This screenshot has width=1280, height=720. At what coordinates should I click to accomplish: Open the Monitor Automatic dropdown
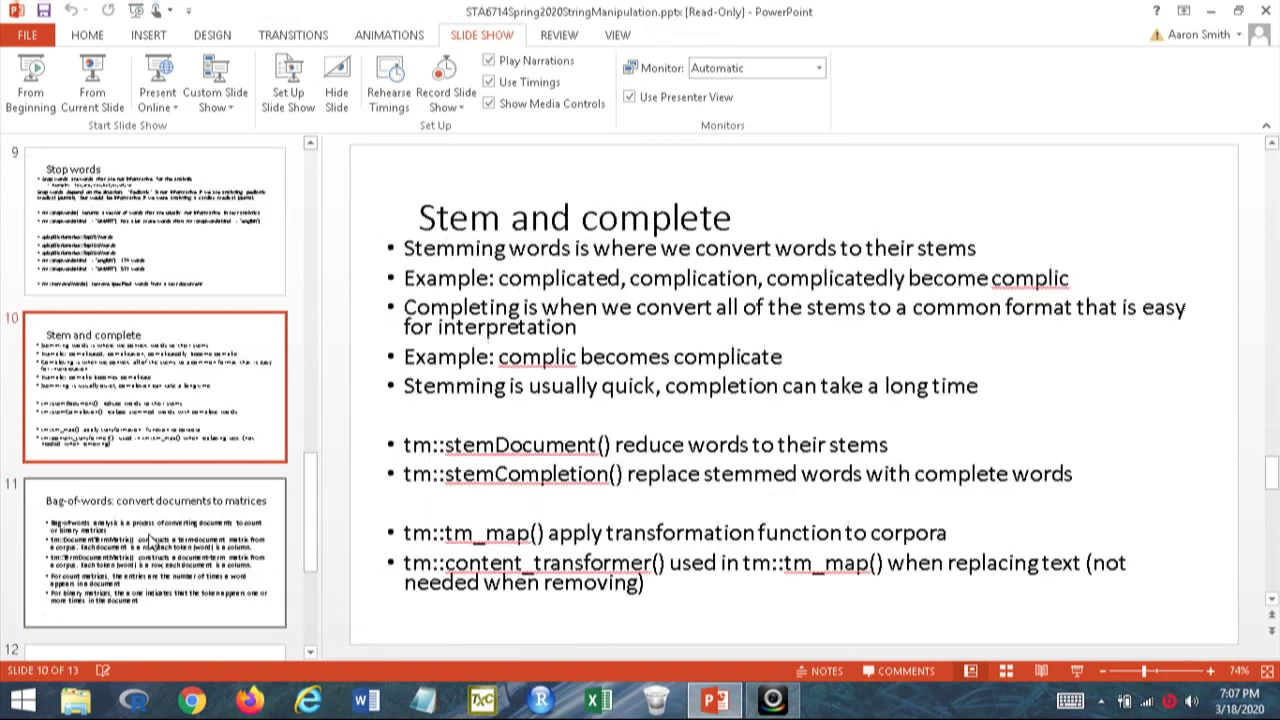pos(756,68)
